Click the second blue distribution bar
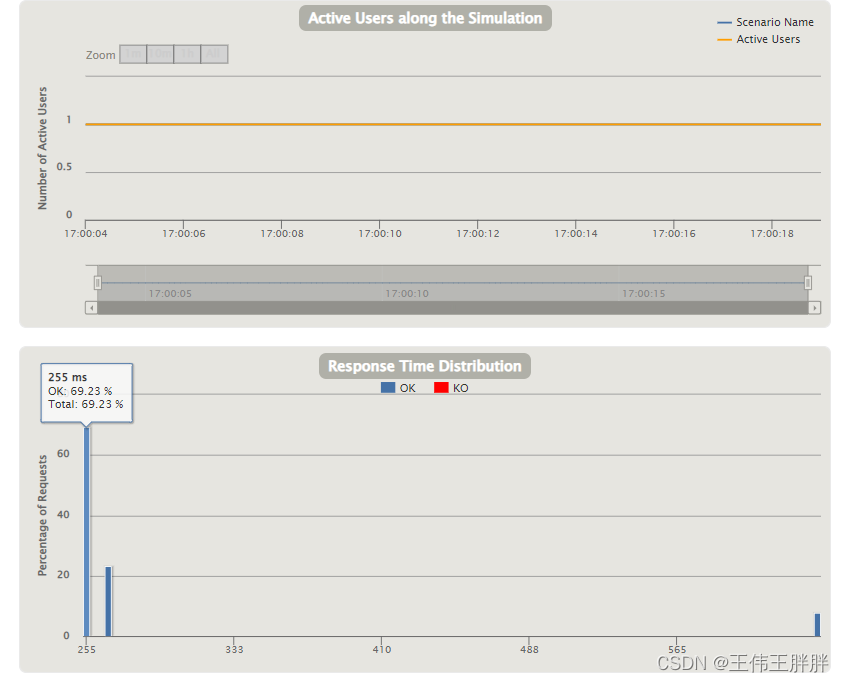Screen dimensions: 844x682 [108, 601]
